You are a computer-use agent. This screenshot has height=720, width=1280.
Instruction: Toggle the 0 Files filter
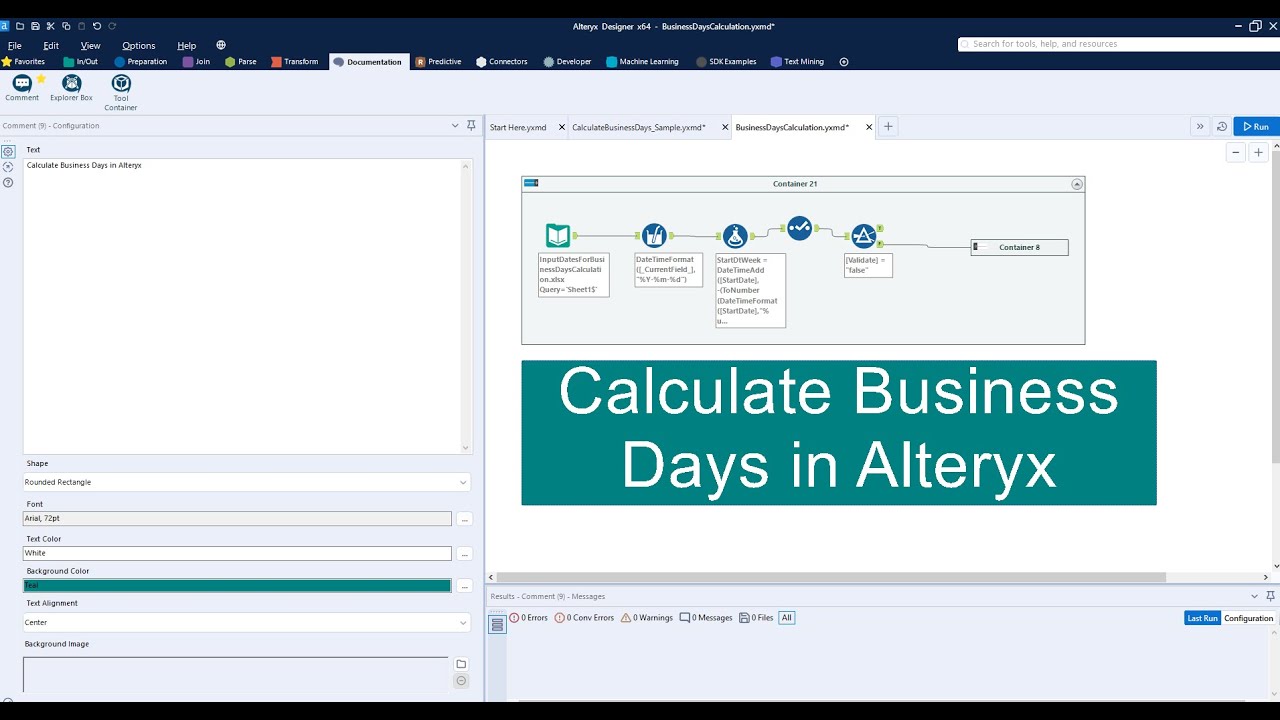click(x=756, y=618)
